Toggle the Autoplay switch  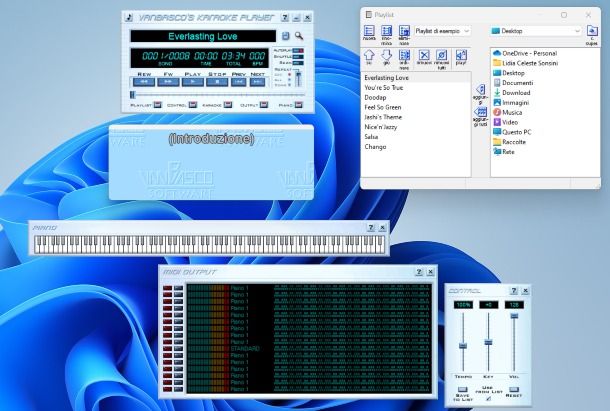pyautogui.click(x=298, y=51)
